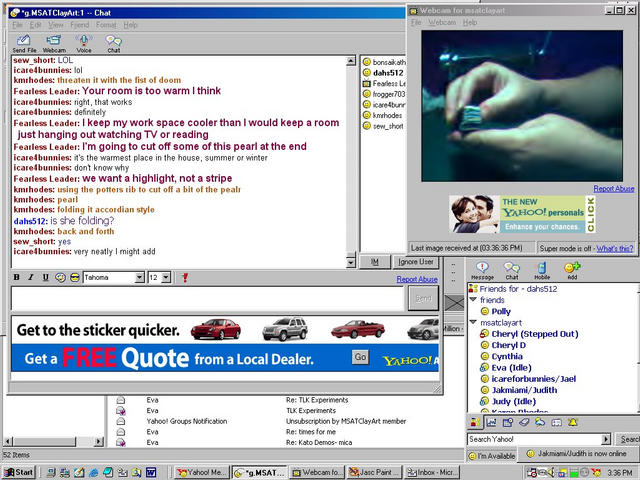Open the Edit menu in chat window
This screenshot has width=640, height=480.
point(36,25)
